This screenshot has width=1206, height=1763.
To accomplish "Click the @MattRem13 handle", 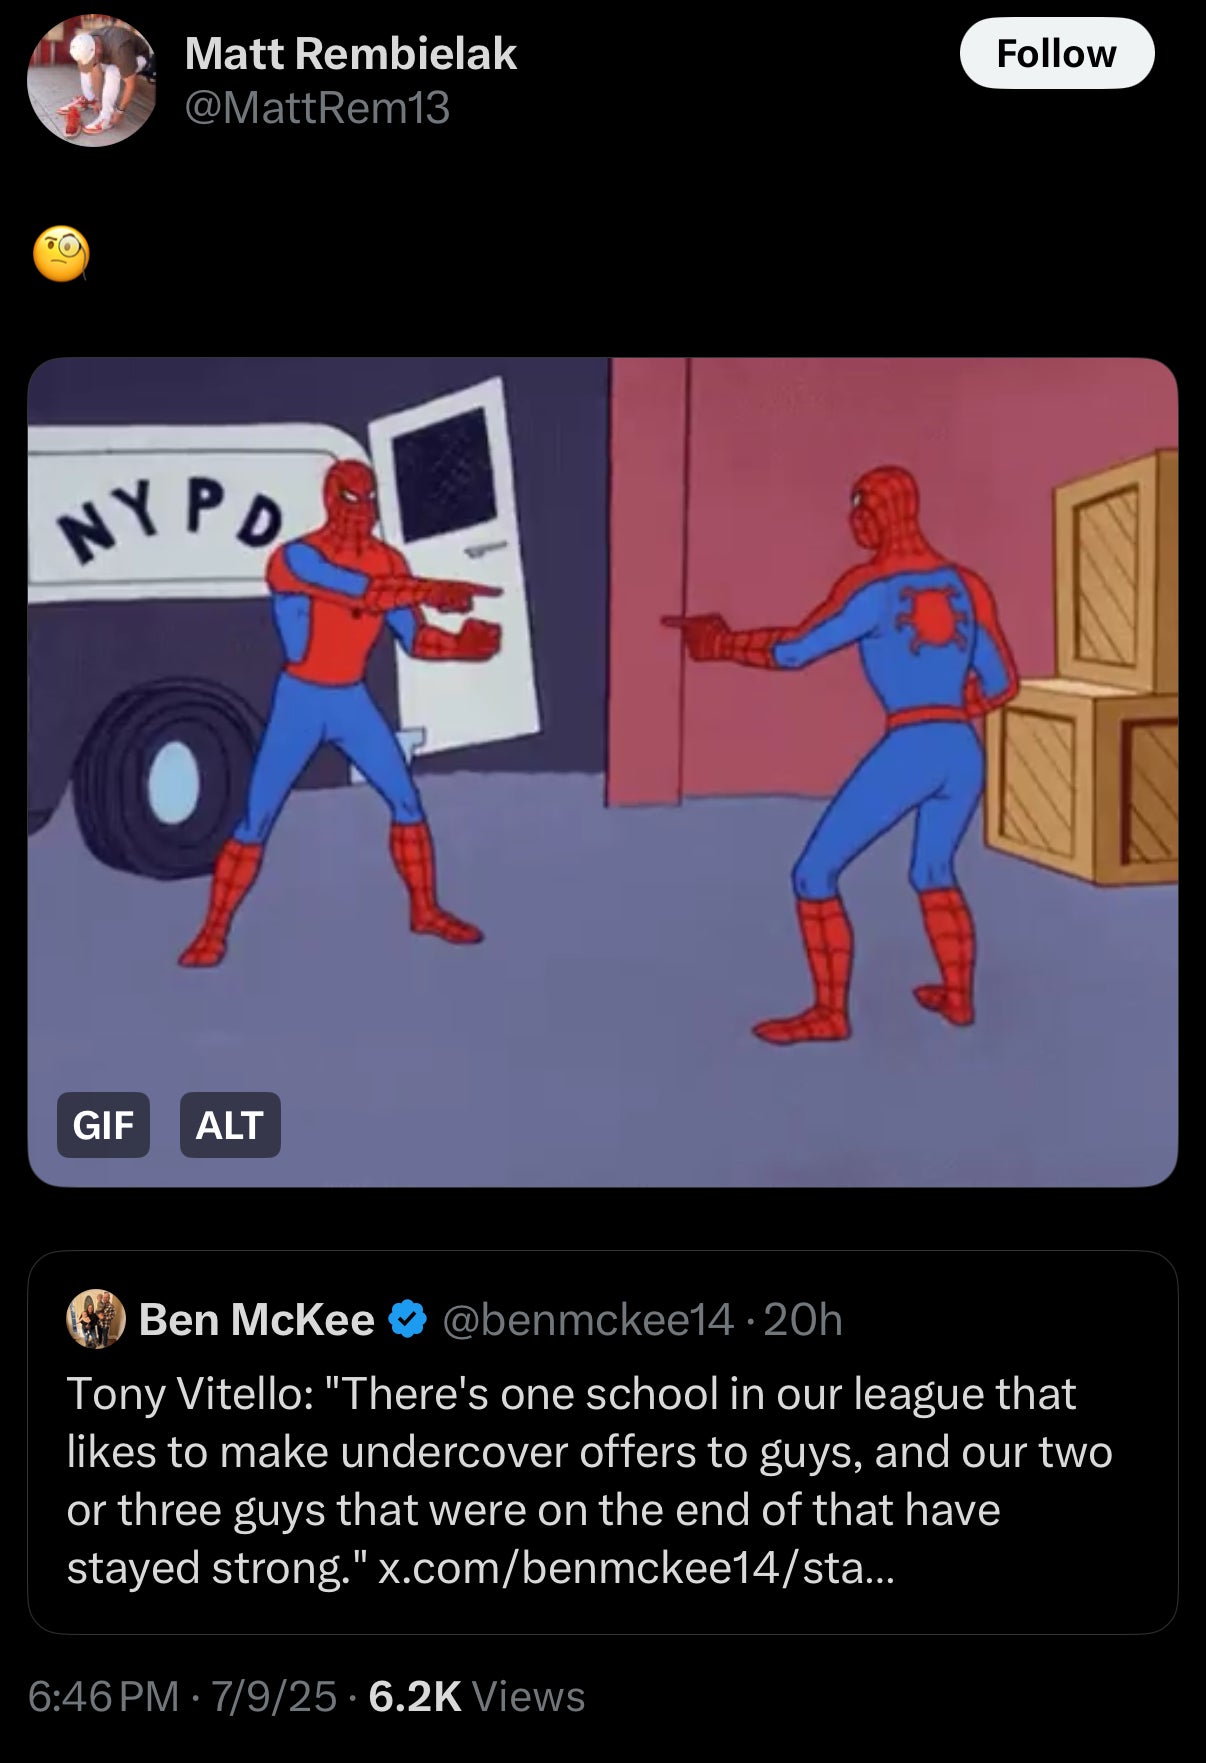I will click(x=316, y=109).
